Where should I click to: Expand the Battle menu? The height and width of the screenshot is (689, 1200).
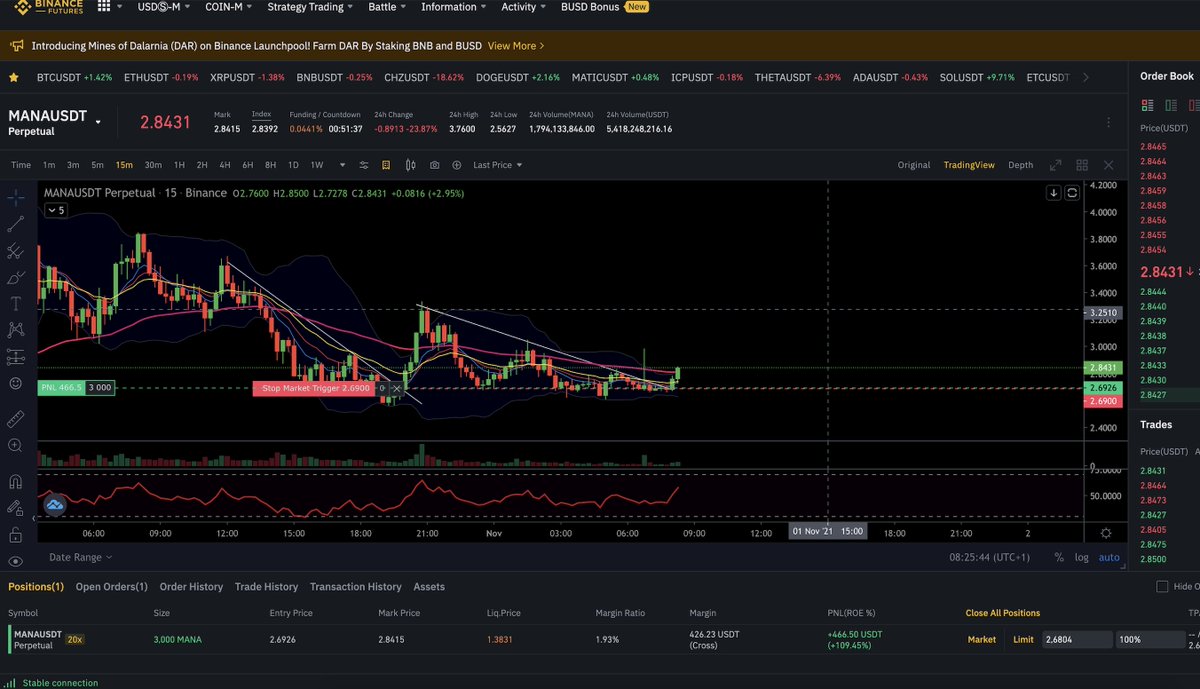click(x=388, y=7)
